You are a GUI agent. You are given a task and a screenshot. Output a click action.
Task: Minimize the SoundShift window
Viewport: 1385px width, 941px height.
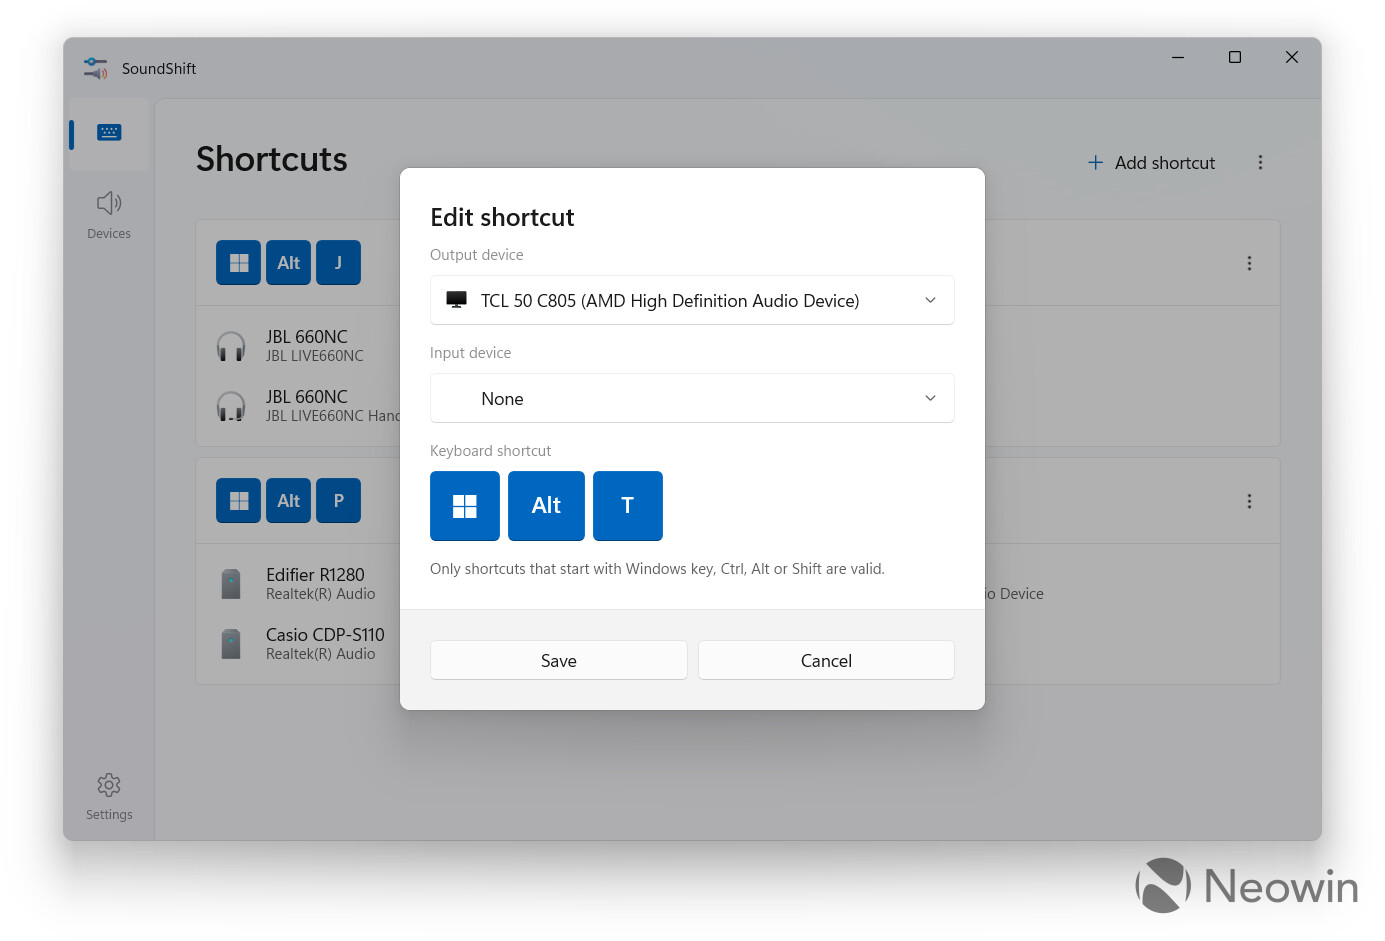1178,57
